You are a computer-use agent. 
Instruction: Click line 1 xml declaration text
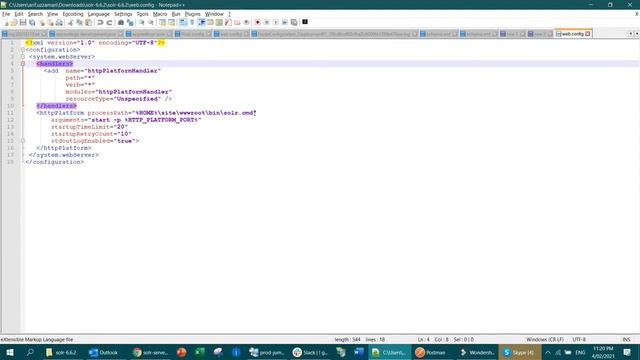[95, 43]
